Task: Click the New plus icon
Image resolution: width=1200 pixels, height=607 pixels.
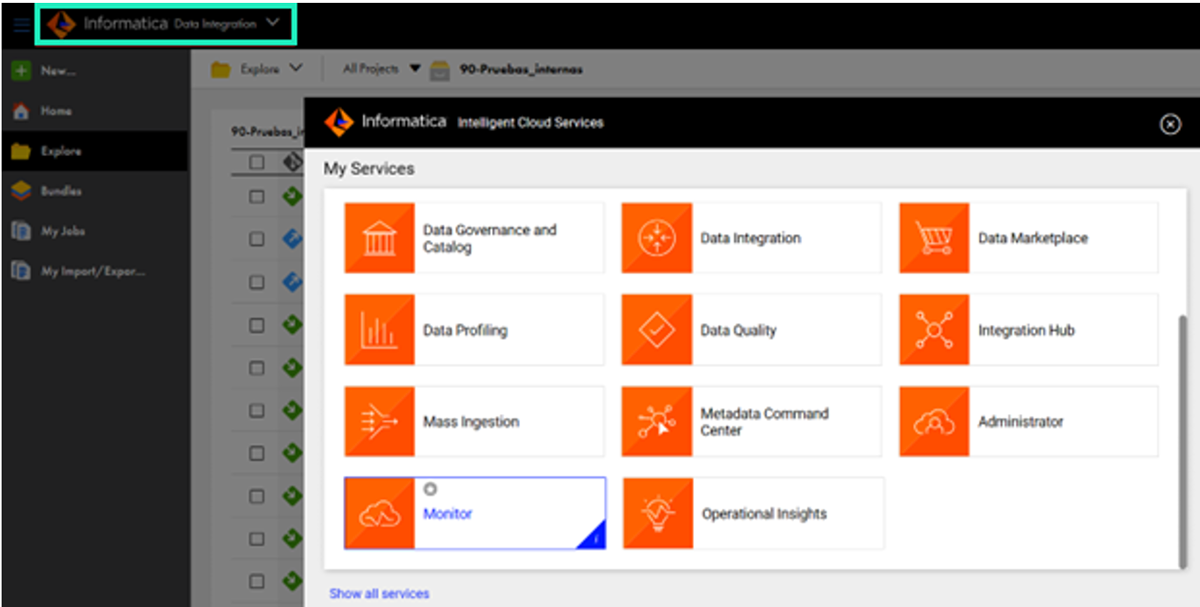Action: [21, 71]
